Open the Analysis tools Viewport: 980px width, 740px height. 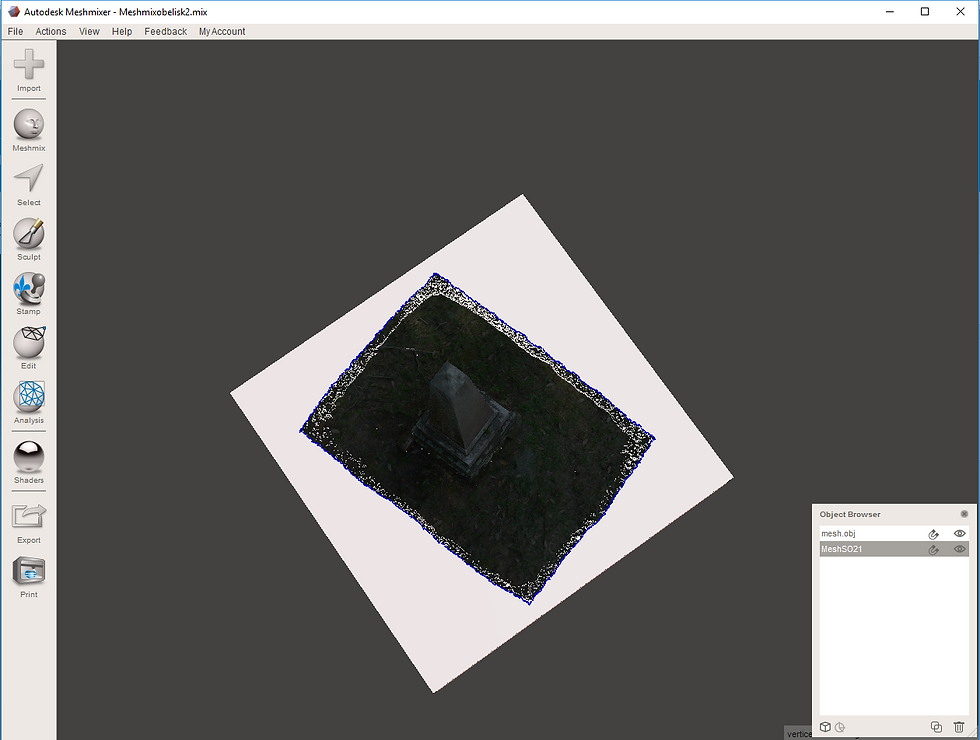(x=29, y=402)
